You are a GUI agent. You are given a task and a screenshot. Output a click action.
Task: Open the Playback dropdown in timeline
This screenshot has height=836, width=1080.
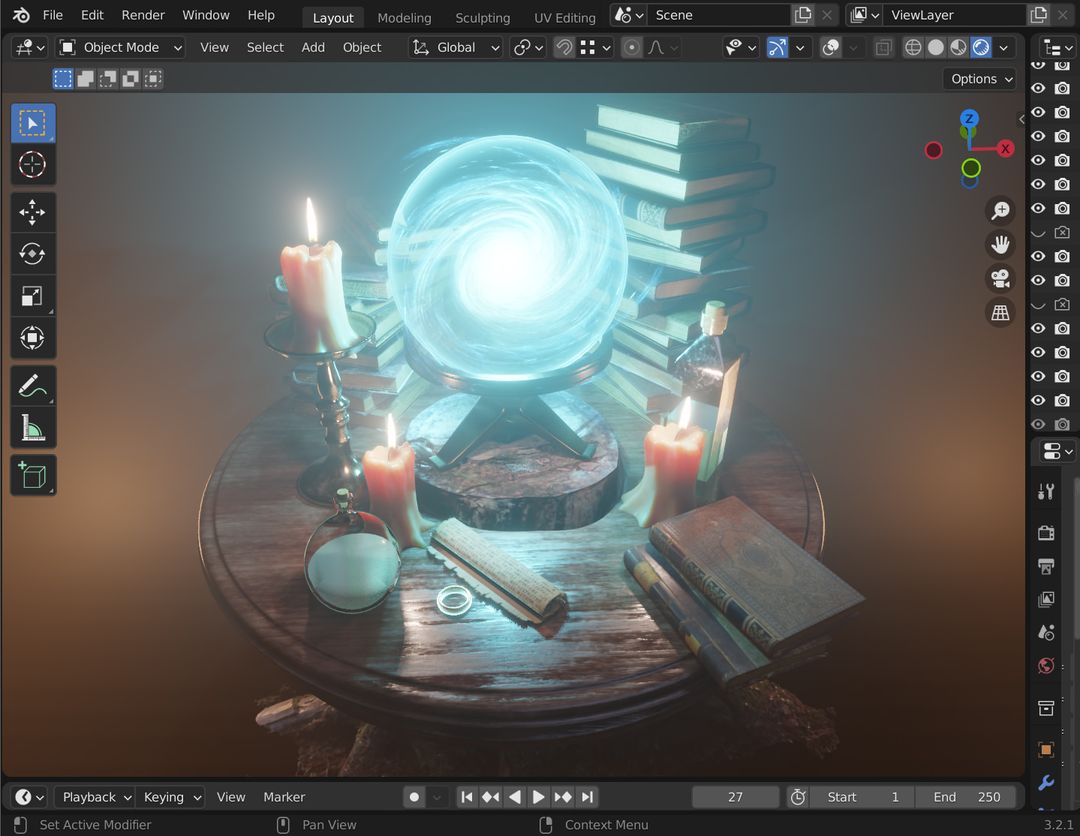click(94, 797)
